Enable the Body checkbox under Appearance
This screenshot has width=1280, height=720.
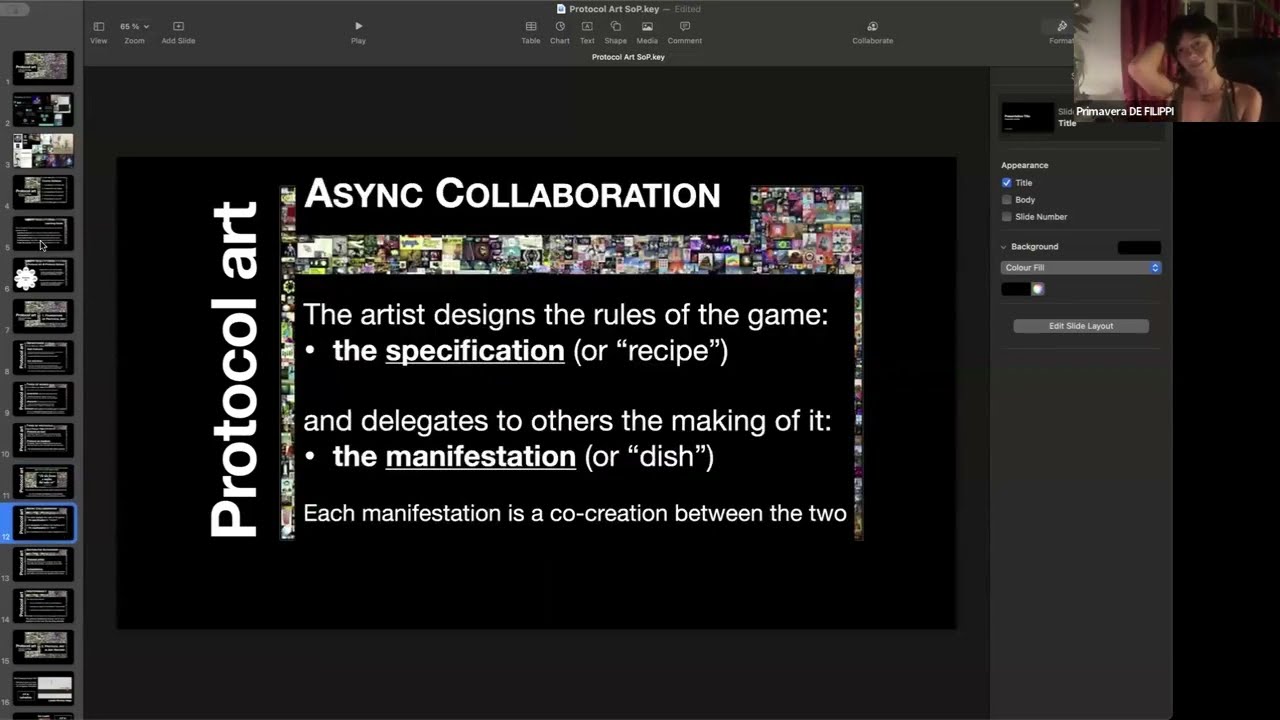[1007, 200]
